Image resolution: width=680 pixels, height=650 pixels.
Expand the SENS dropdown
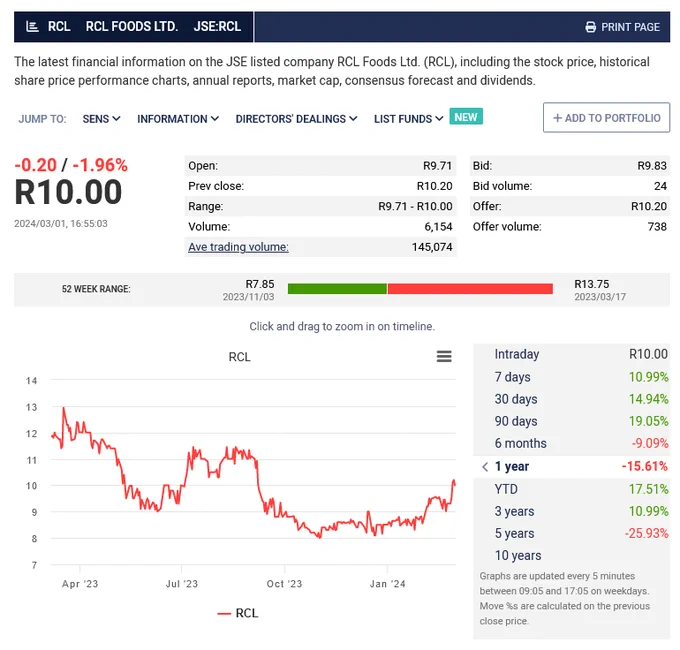coord(101,119)
